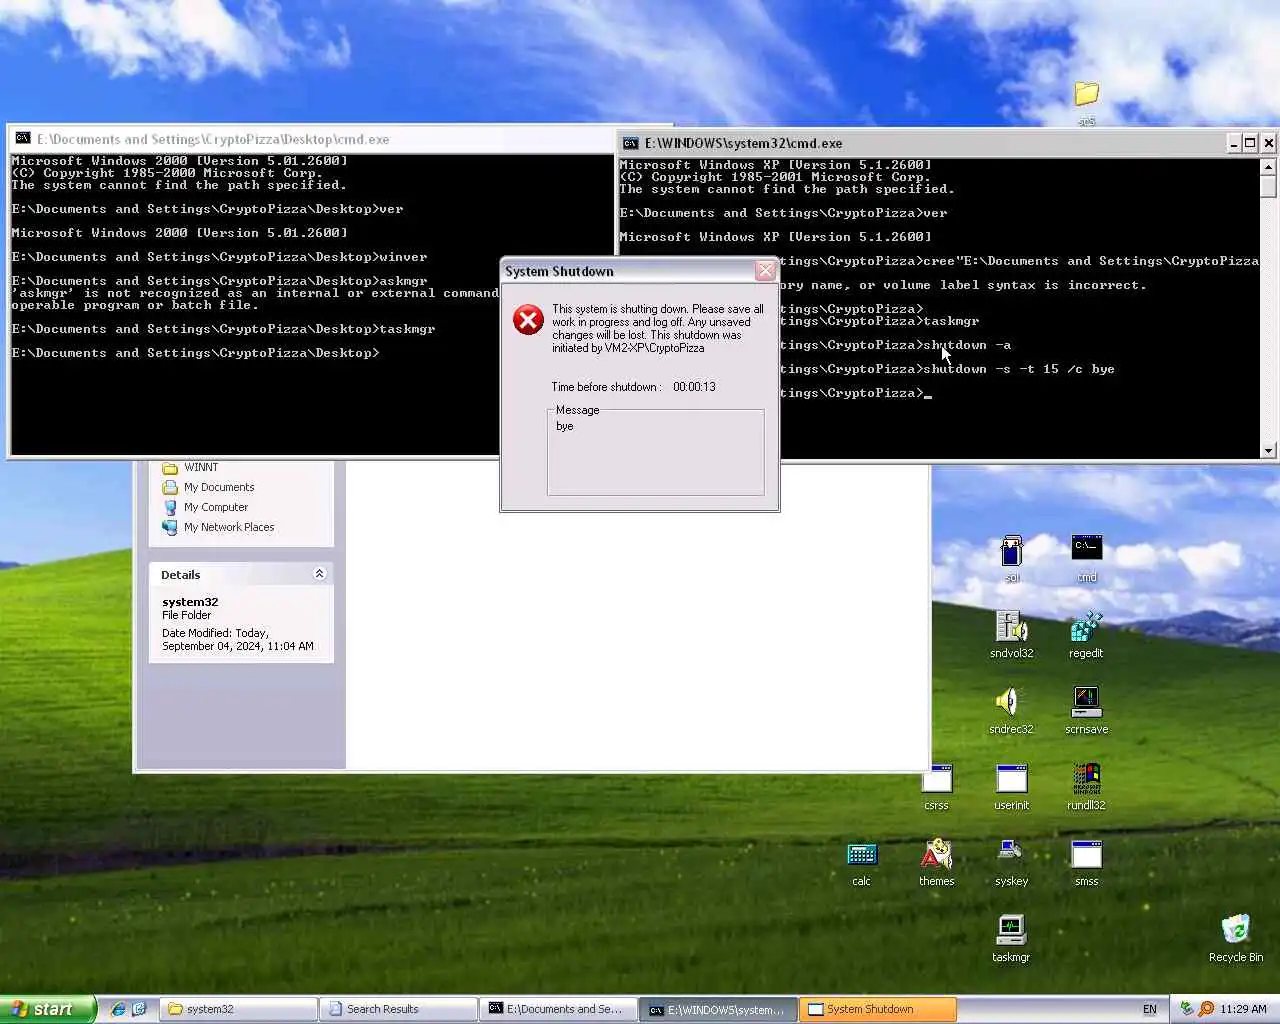The width and height of the screenshot is (1280, 1024).
Task: Click the Internet Explorer quick launch icon
Action: (x=118, y=1009)
